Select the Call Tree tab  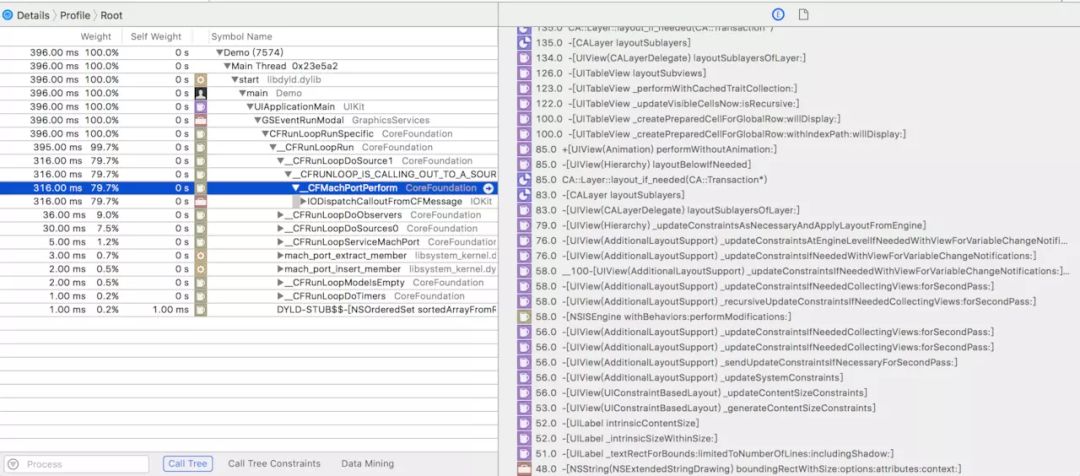tap(187, 464)
